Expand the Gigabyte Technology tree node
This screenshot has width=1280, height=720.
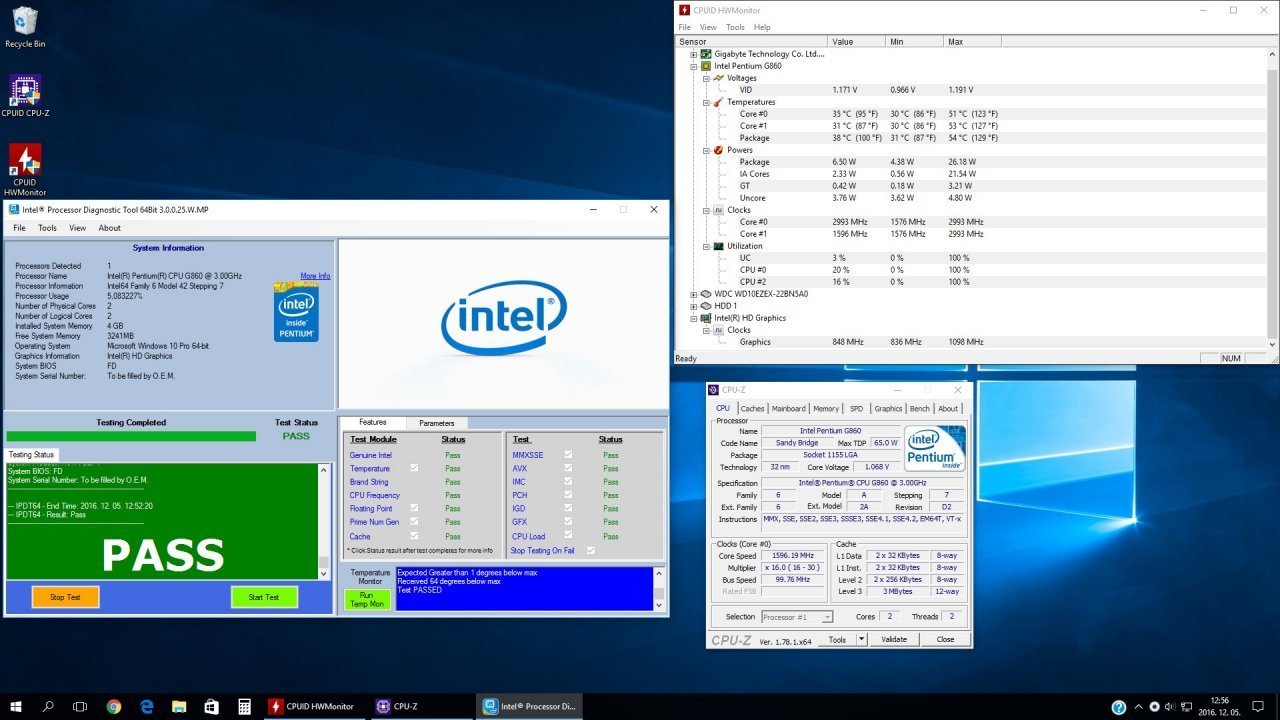point(694,54)
